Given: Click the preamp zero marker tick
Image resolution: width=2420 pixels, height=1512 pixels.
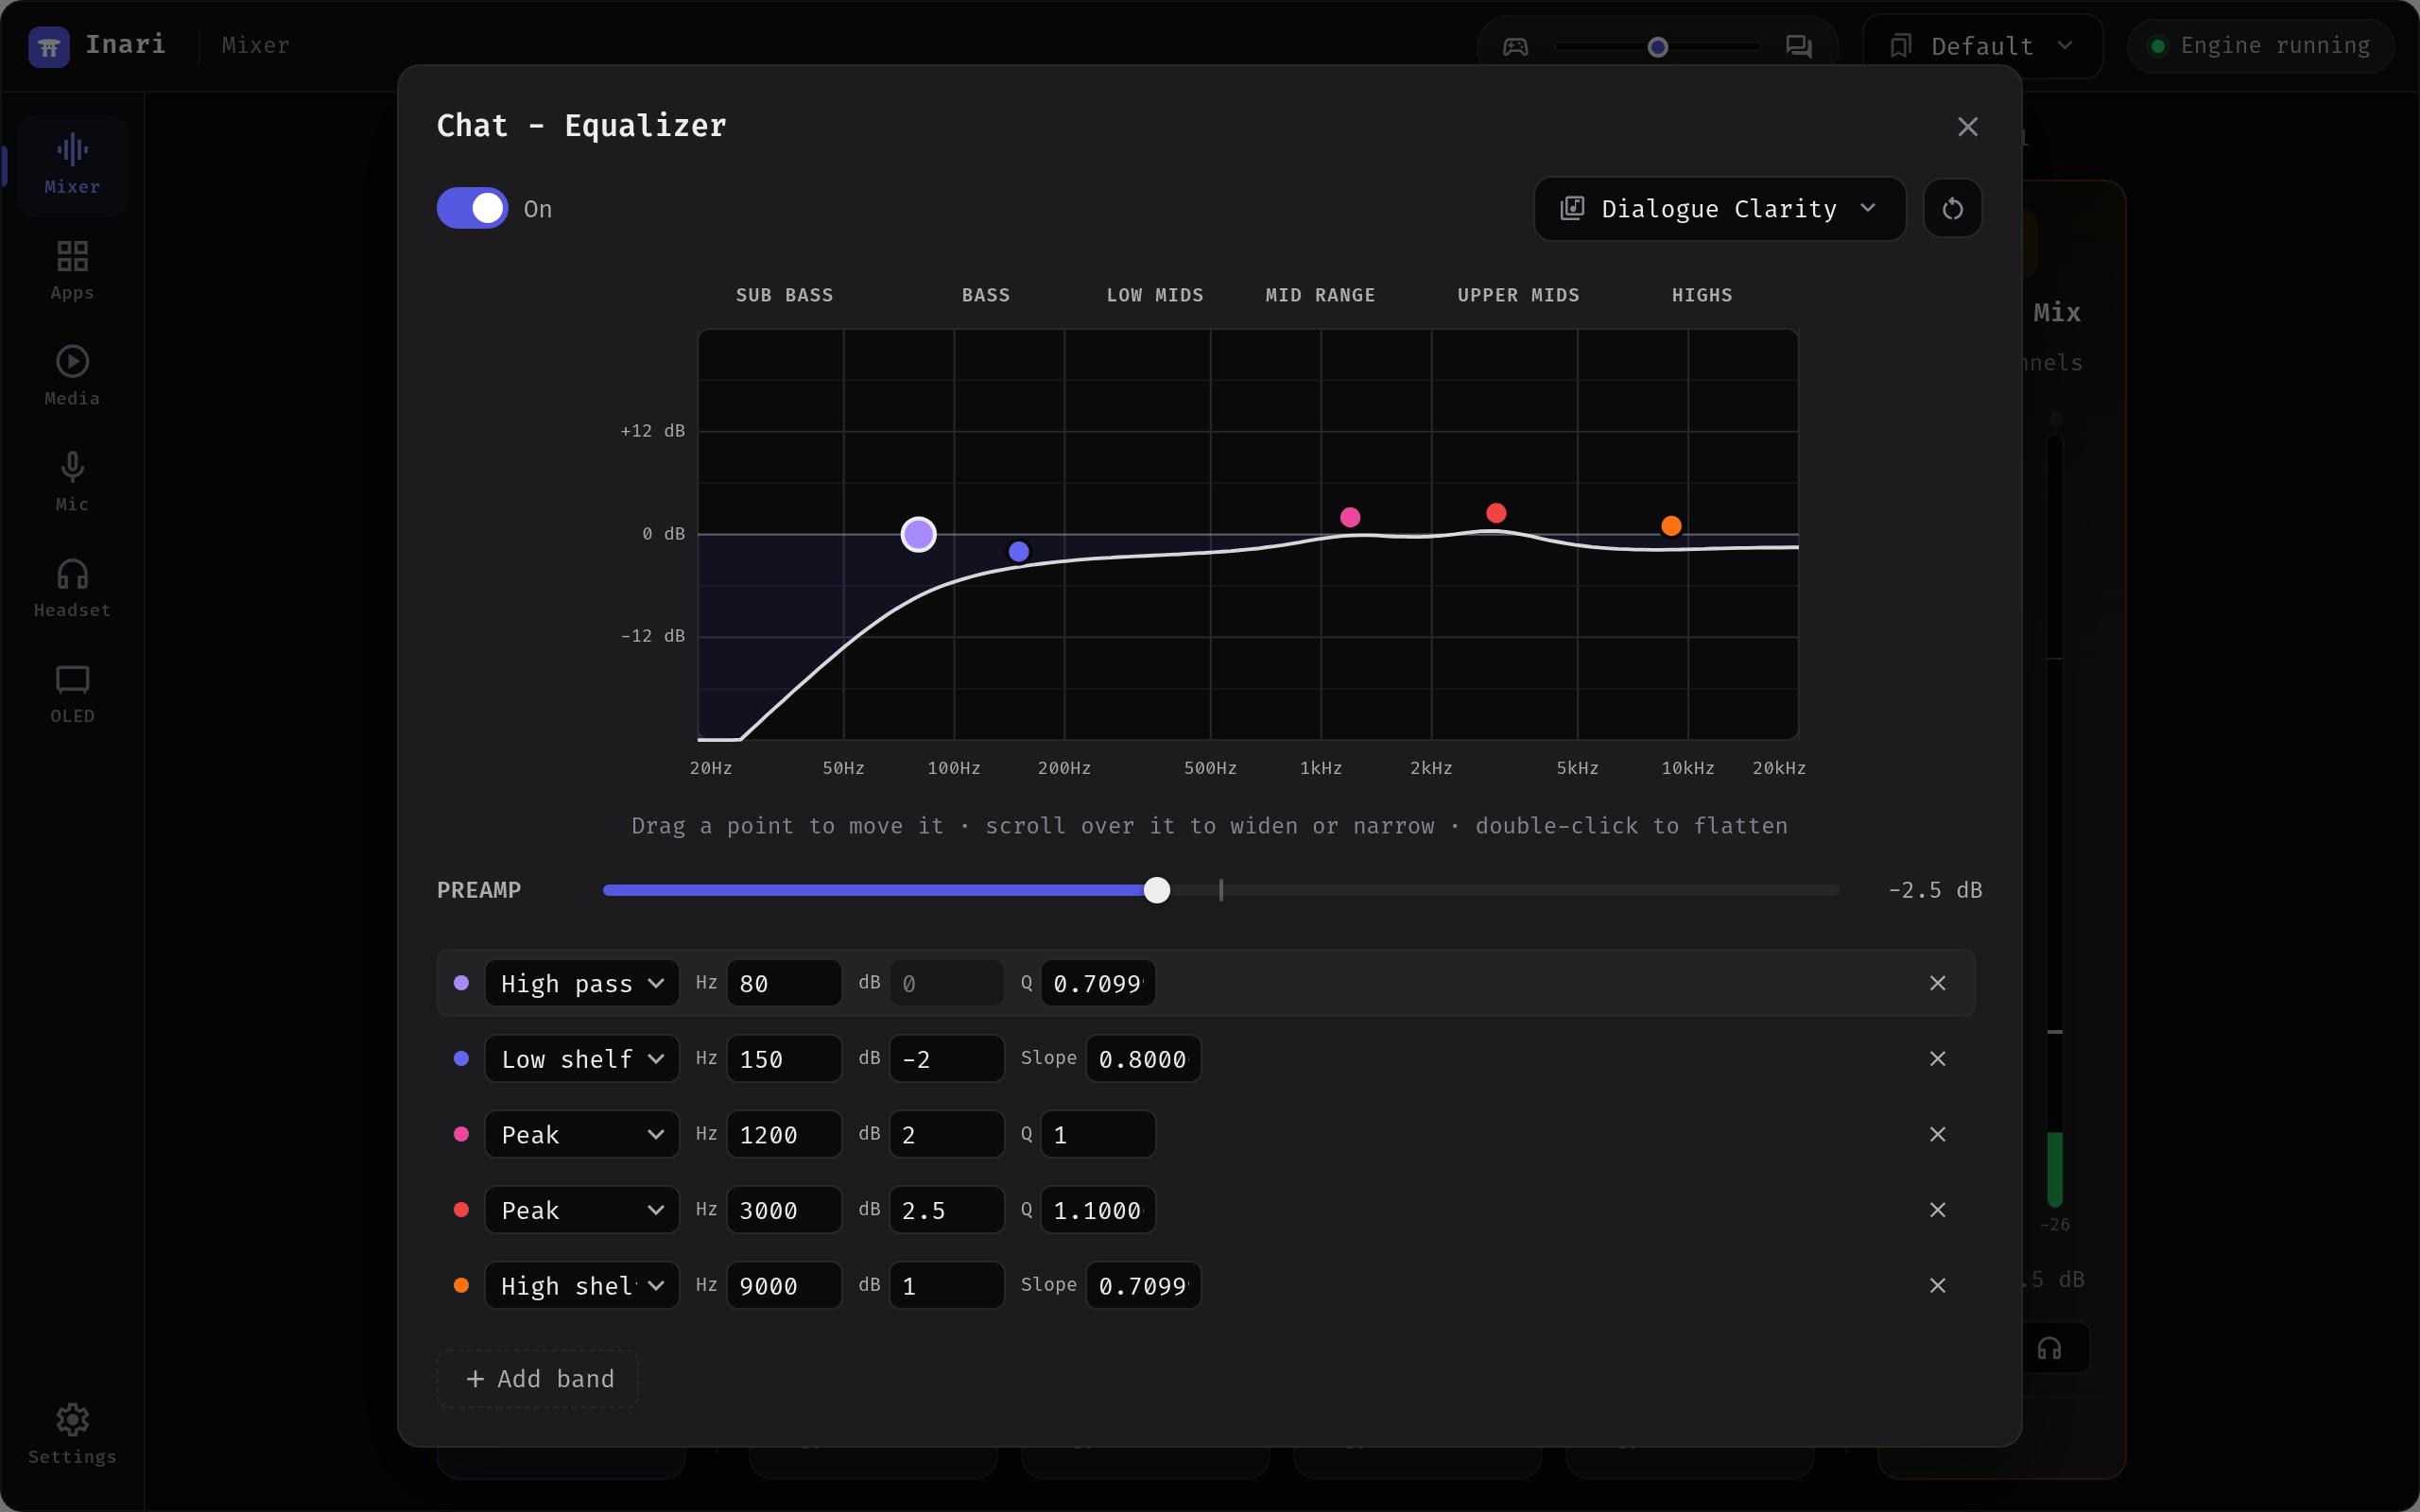Looking at the screenshot, I should click(x=1221, y=890).
